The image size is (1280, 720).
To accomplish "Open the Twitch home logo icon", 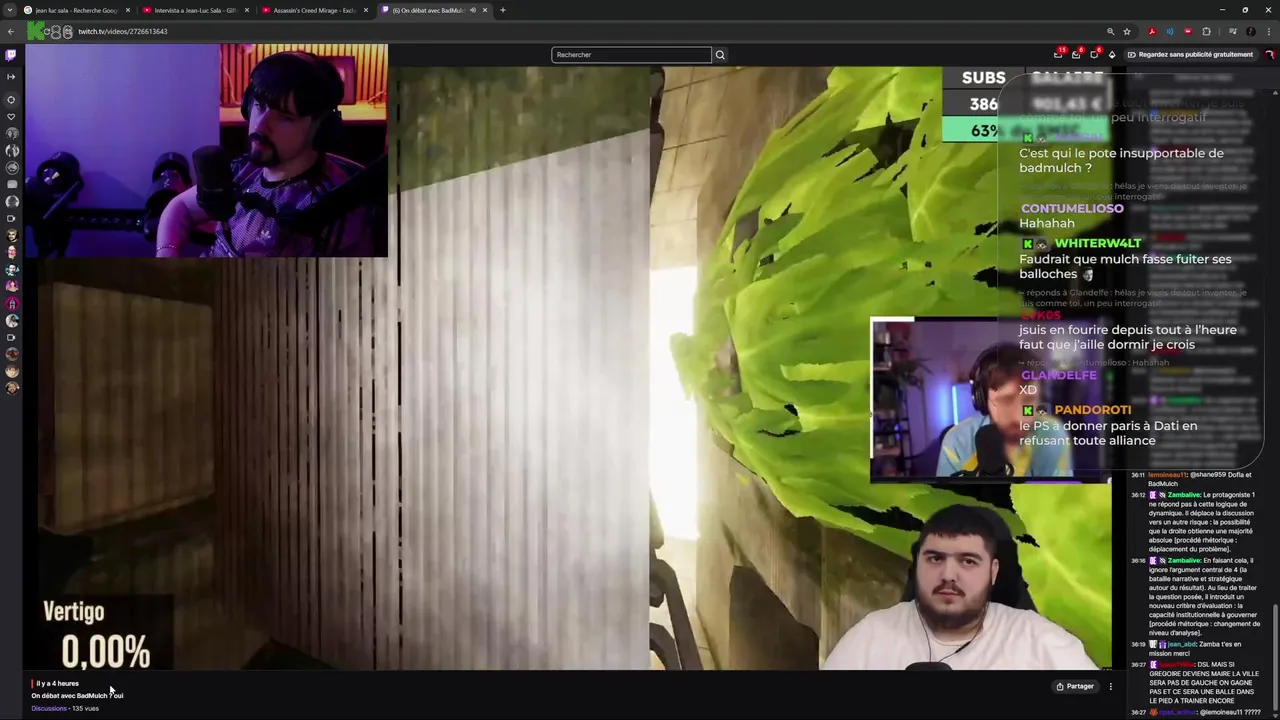I will (x=11, y=54).
